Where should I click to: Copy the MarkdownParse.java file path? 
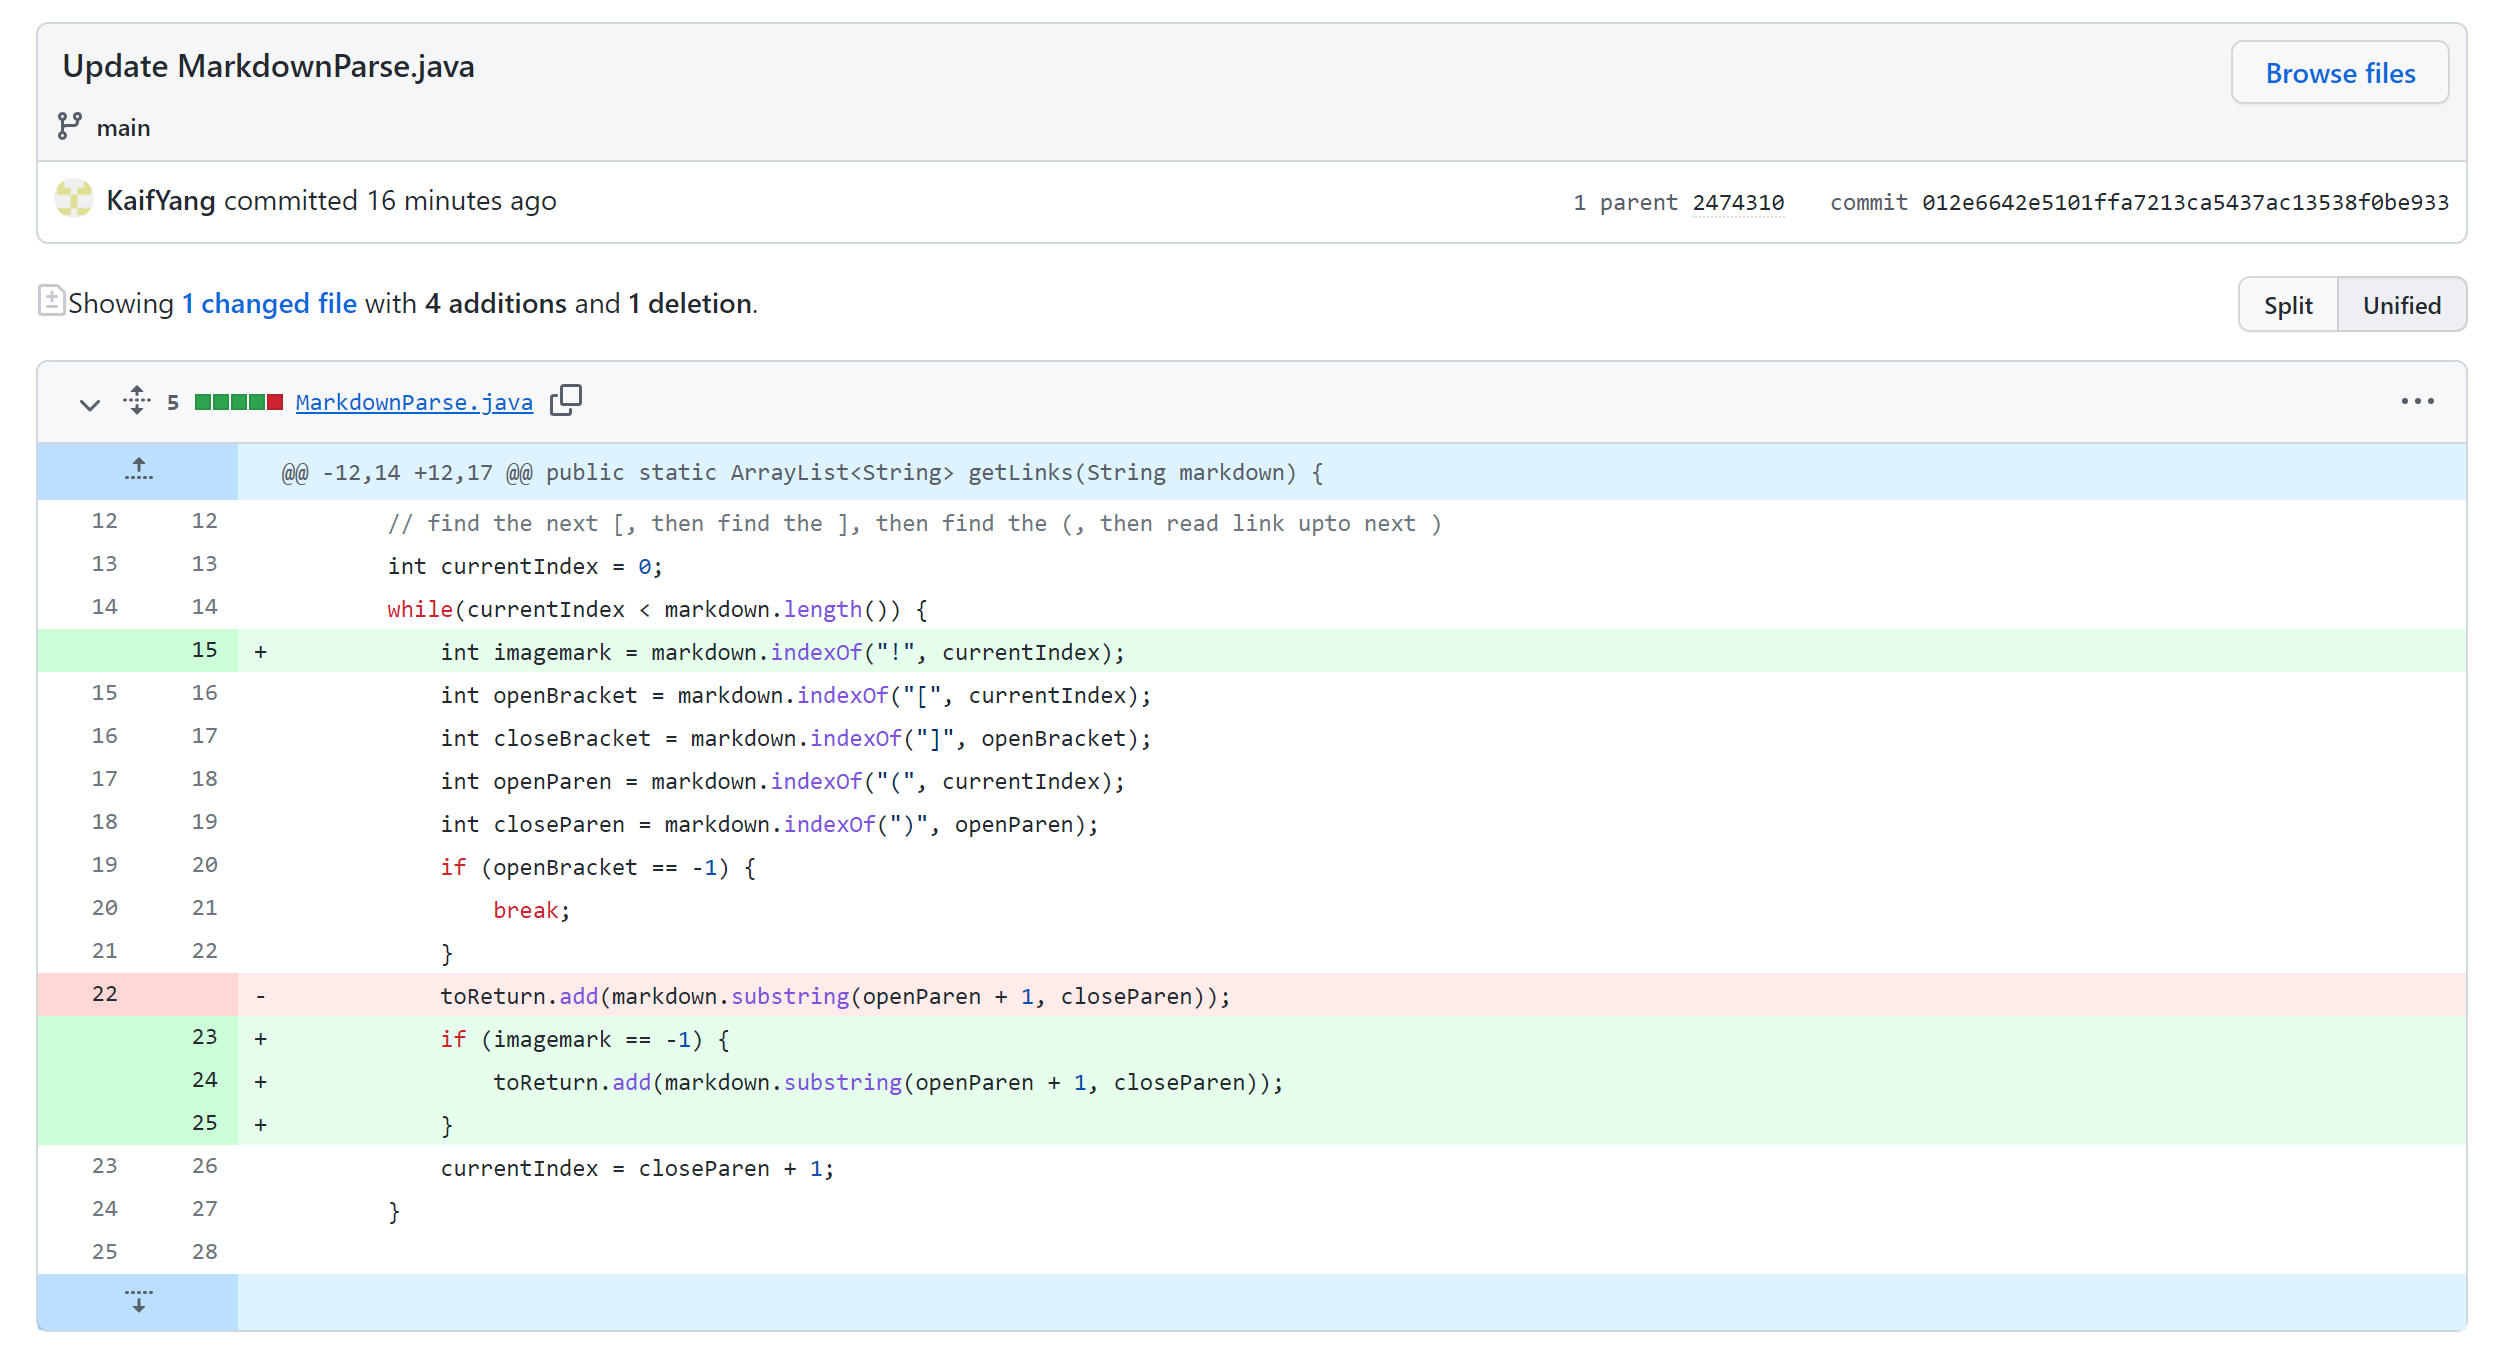point(565,400)
